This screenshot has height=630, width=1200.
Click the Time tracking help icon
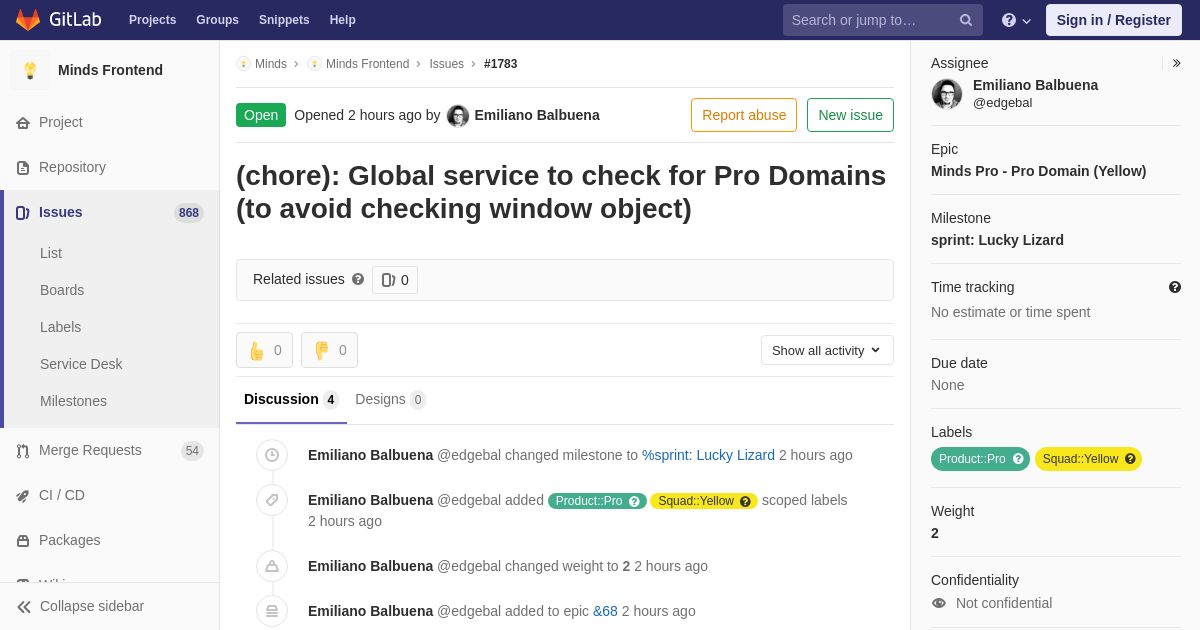pyautogui.click(x=1175, y=287)
